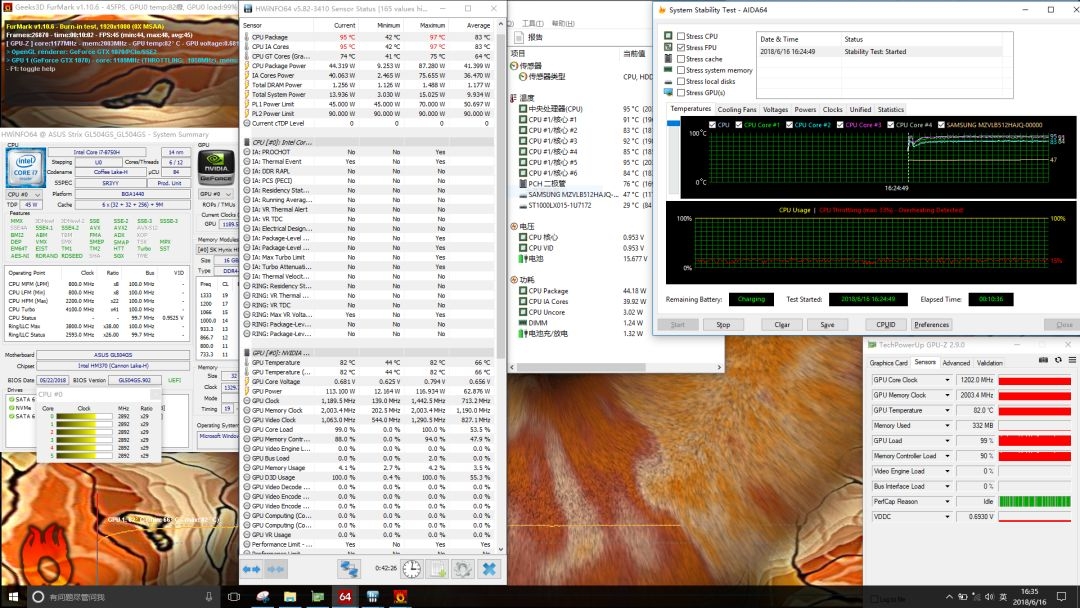Enable Stress cache checkbox
Image resolution: width=1080 pixels, height=608 pixels.
pos(681,59)
